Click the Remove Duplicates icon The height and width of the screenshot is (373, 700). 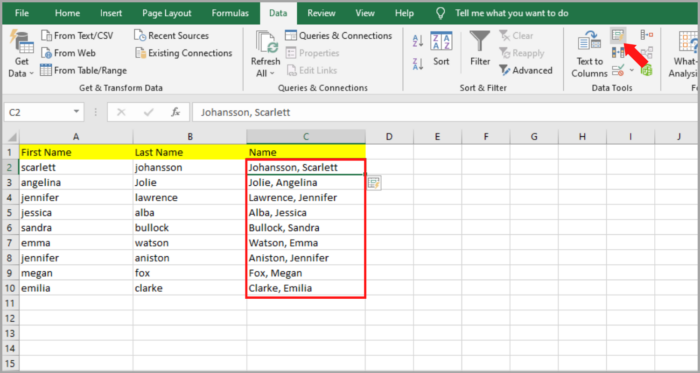tap(618, 53)
